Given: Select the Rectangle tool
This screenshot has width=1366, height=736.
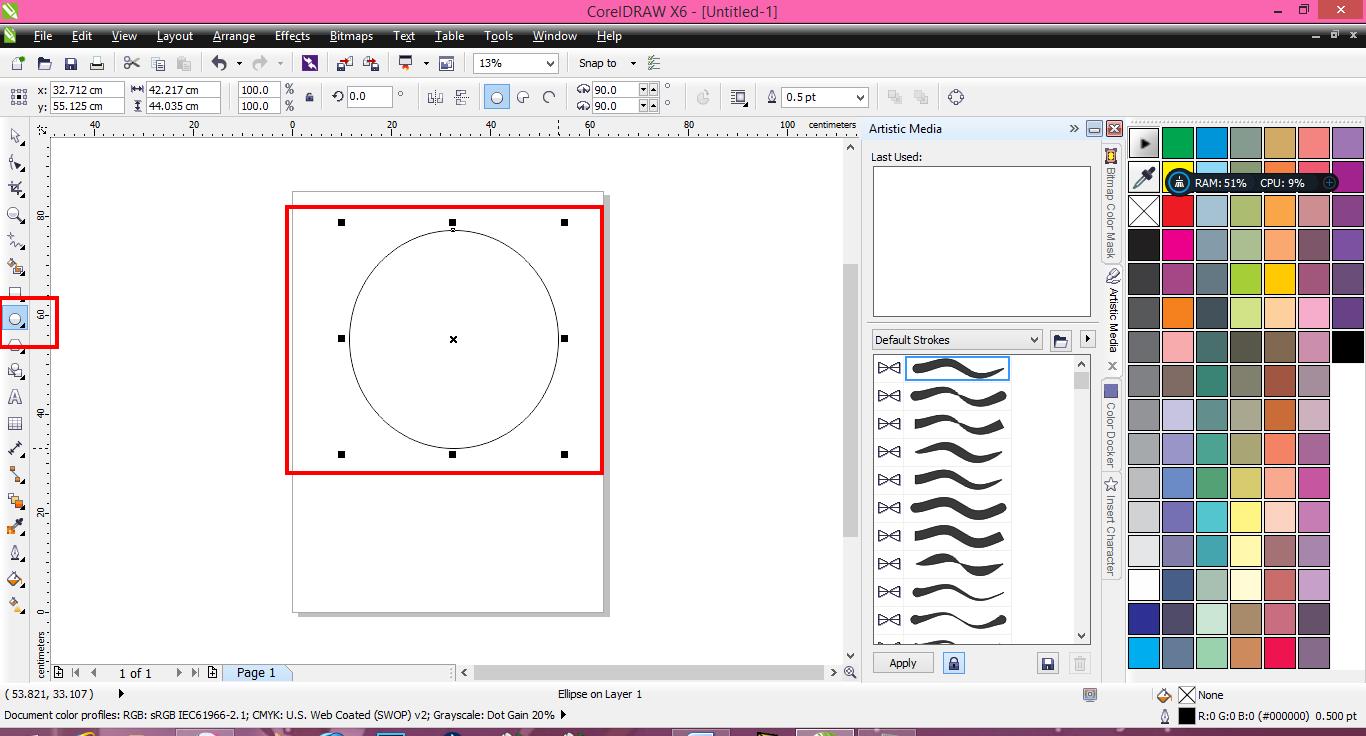Looking at the screenshot, I should tap(15, 293).
